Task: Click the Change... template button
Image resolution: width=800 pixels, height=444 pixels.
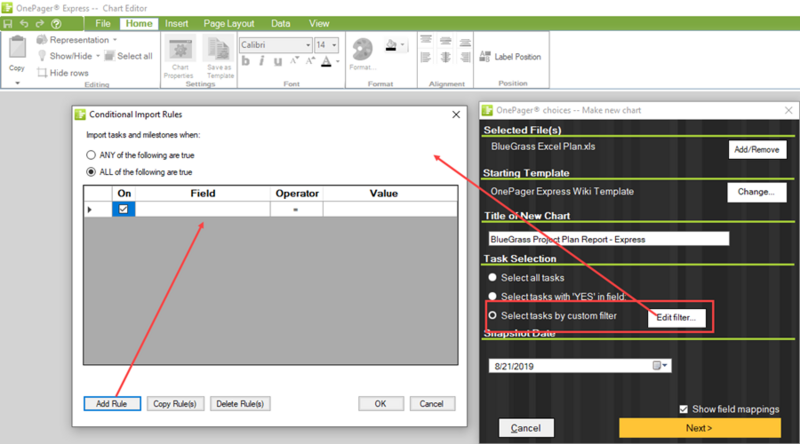Action: tap(756, 192)
